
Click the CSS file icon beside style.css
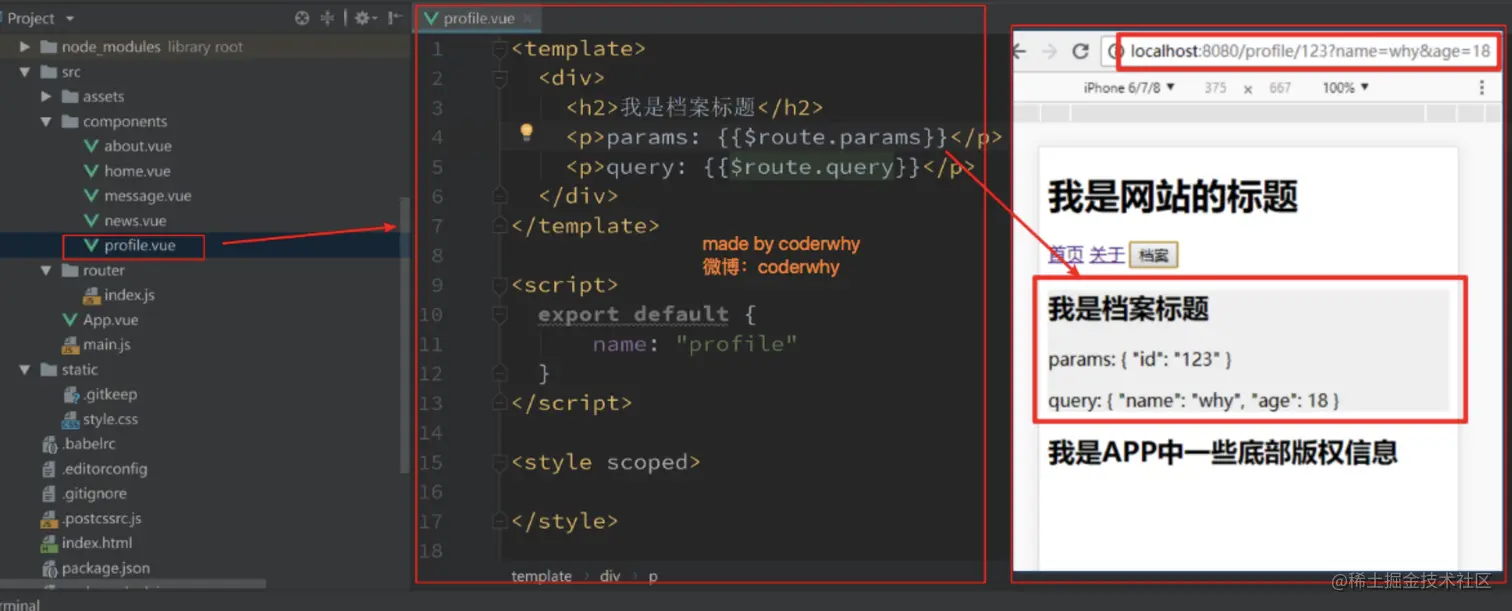point(70,419)
